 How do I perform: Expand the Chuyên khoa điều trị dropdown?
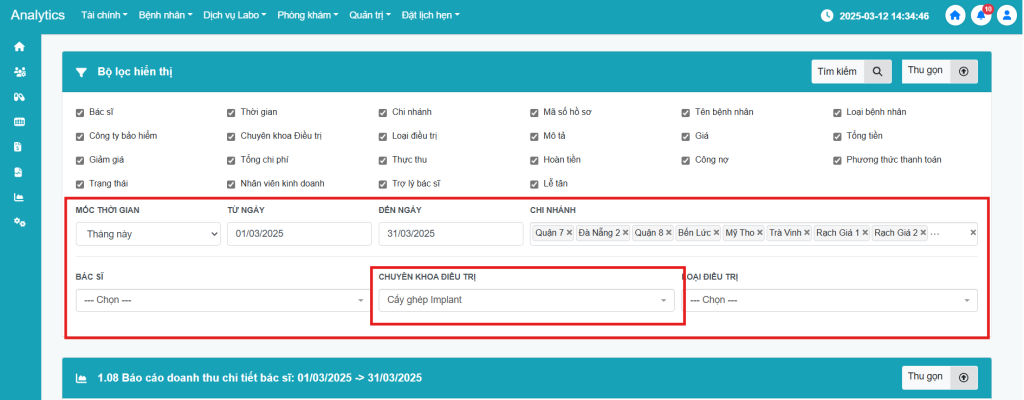(526, 300)
